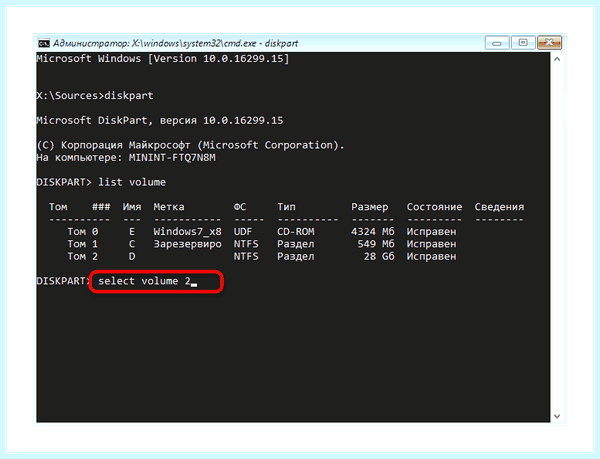600x459 pixels.
Task: Click the 'Том 2' row label
Action: click(83, 256)
